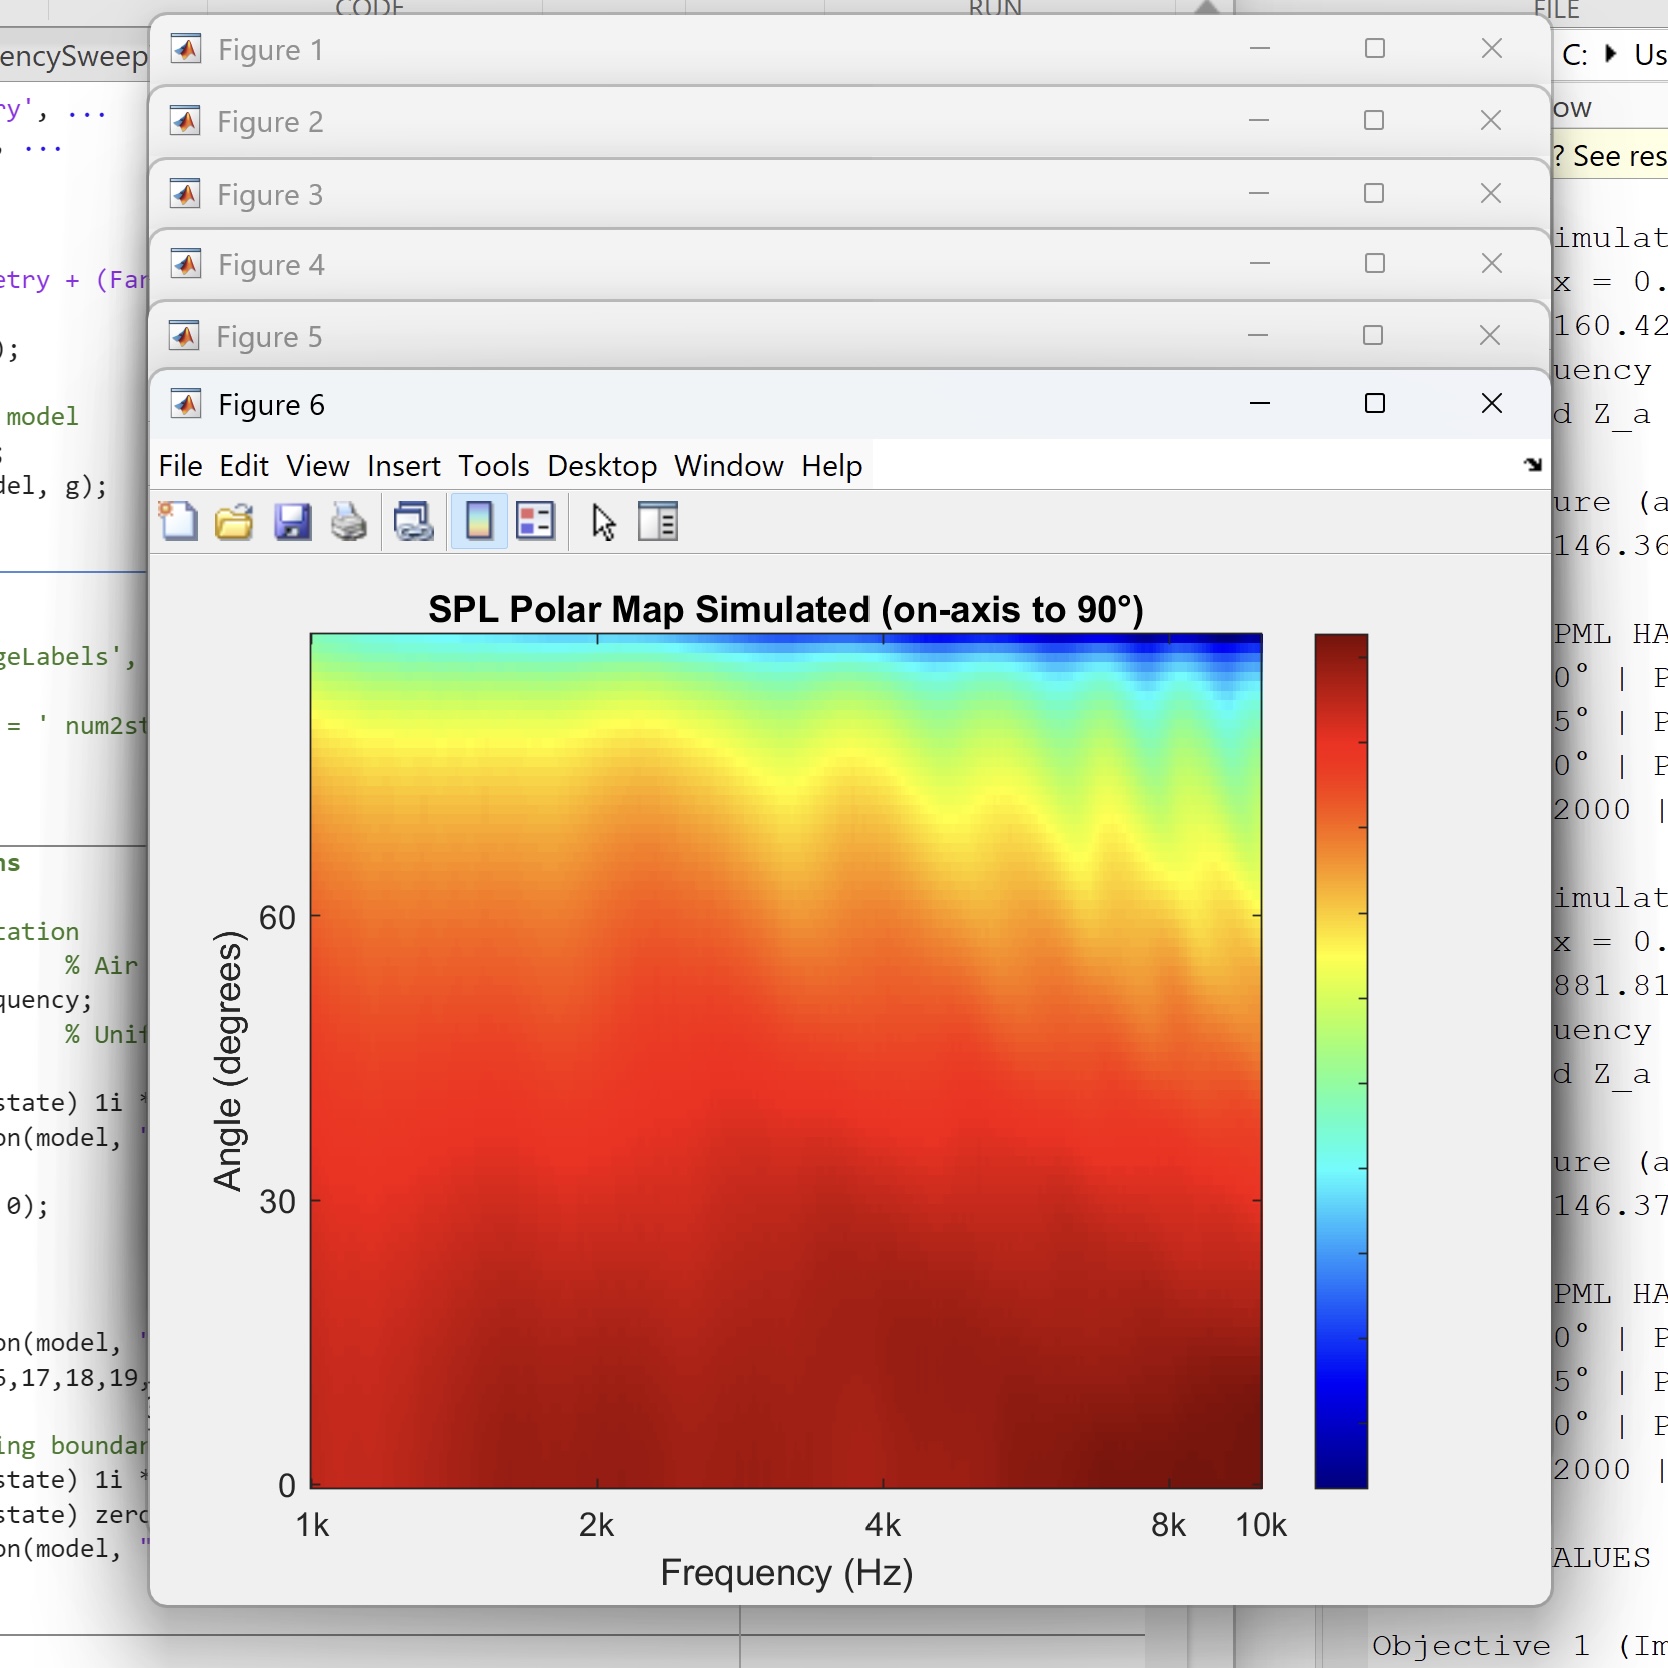Open the Tools menu
This screenshot has height=1668, width=1668.
pos(493,466)
